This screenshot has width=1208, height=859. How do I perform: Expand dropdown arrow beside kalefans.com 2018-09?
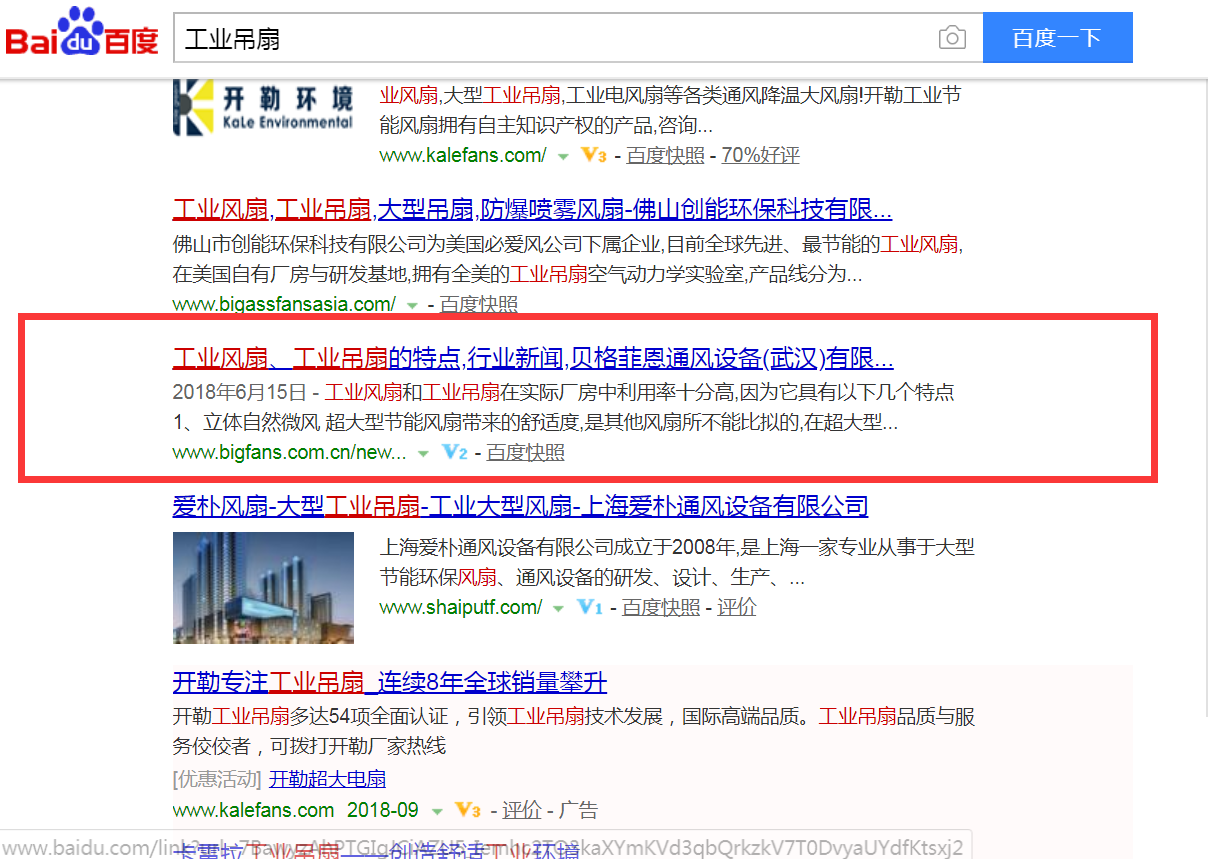click(x=437, y=811)
